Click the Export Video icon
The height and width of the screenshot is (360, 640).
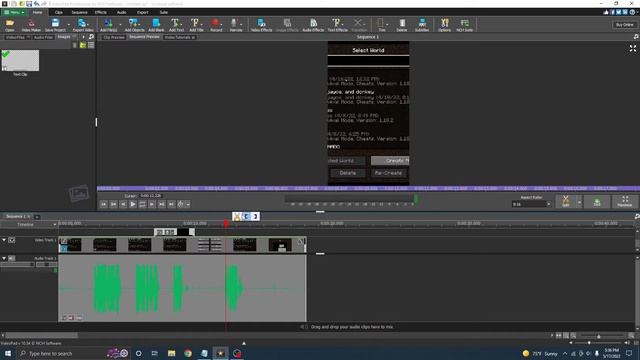[x=82, y=25]
